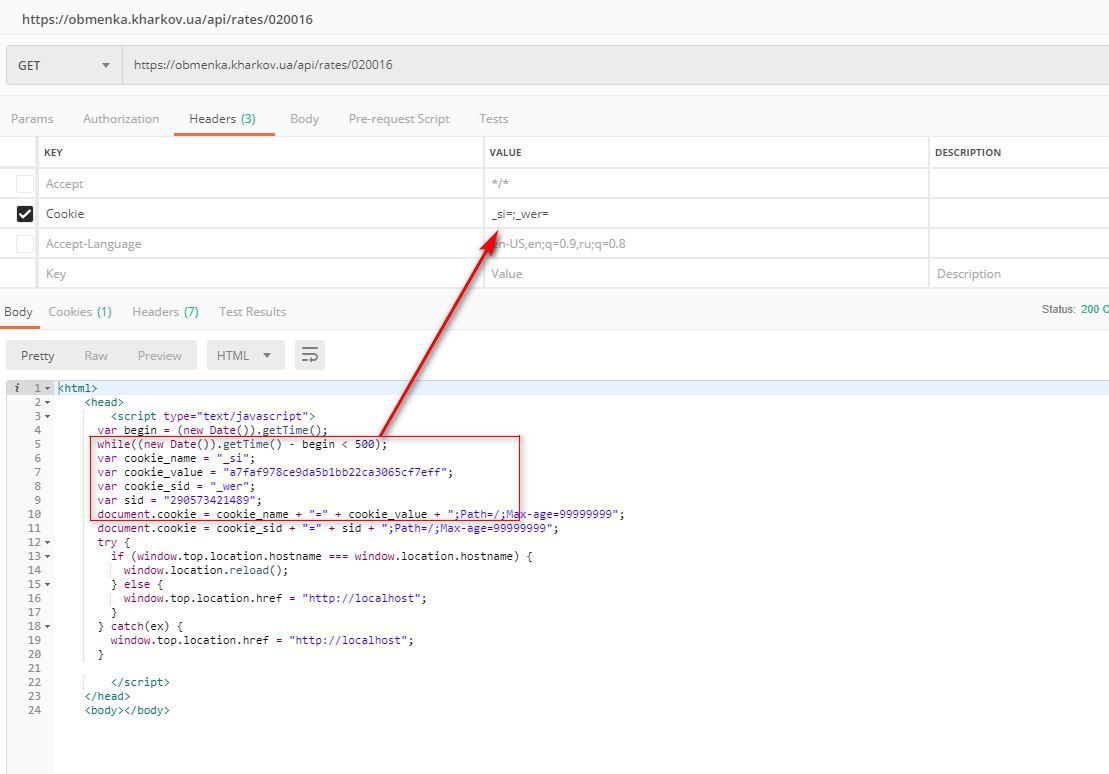Uncheck the Cookie header checkbox
The width and height of the screenshot is (1109, 774).
[x=25, y=214]
